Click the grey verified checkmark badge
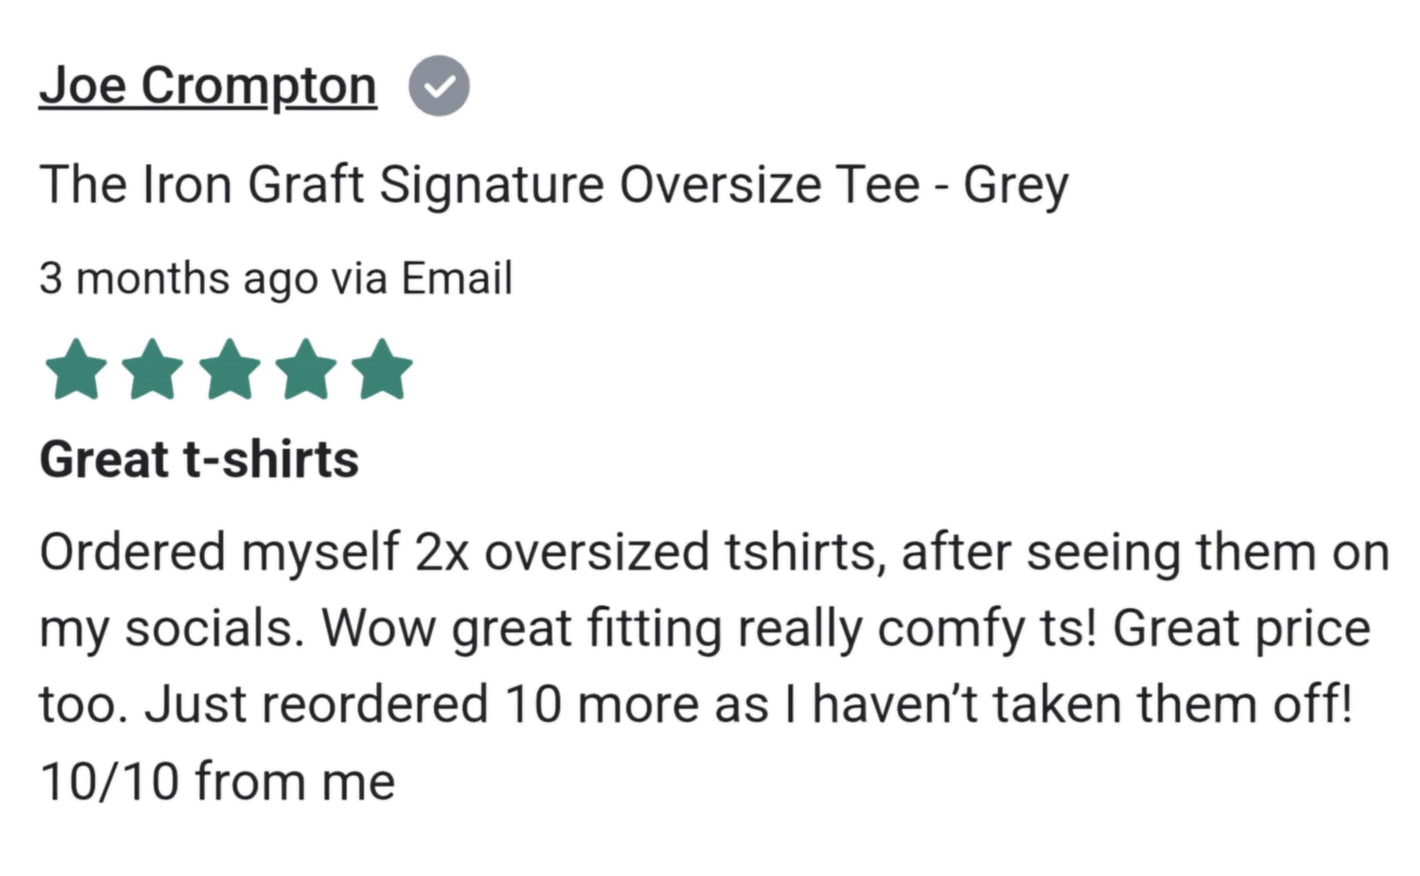Screen dimensions: 1420x876 (439, 87)
